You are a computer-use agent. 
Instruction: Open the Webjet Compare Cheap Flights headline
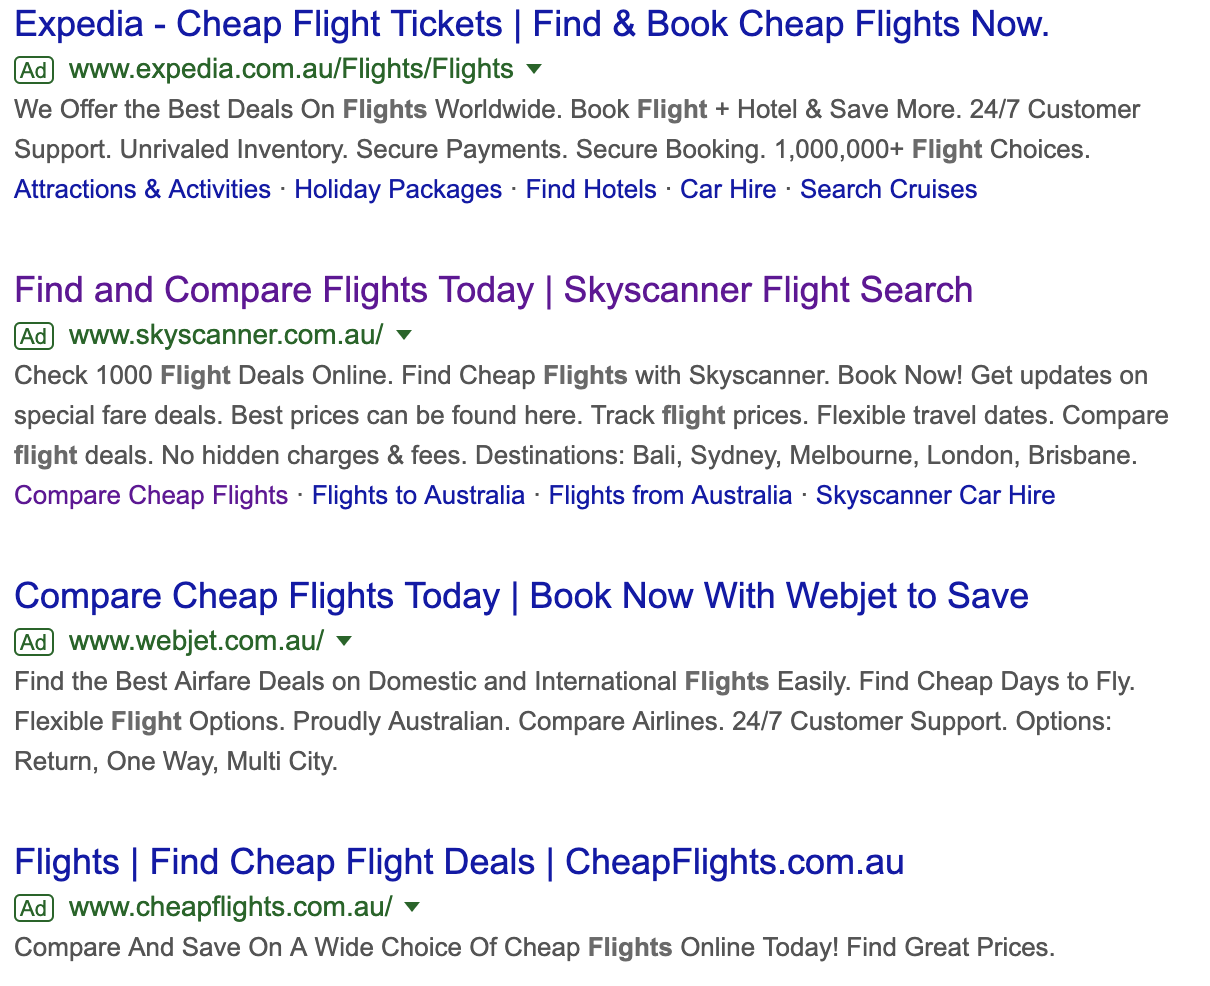pyautogui.click(x=521, y=596)
